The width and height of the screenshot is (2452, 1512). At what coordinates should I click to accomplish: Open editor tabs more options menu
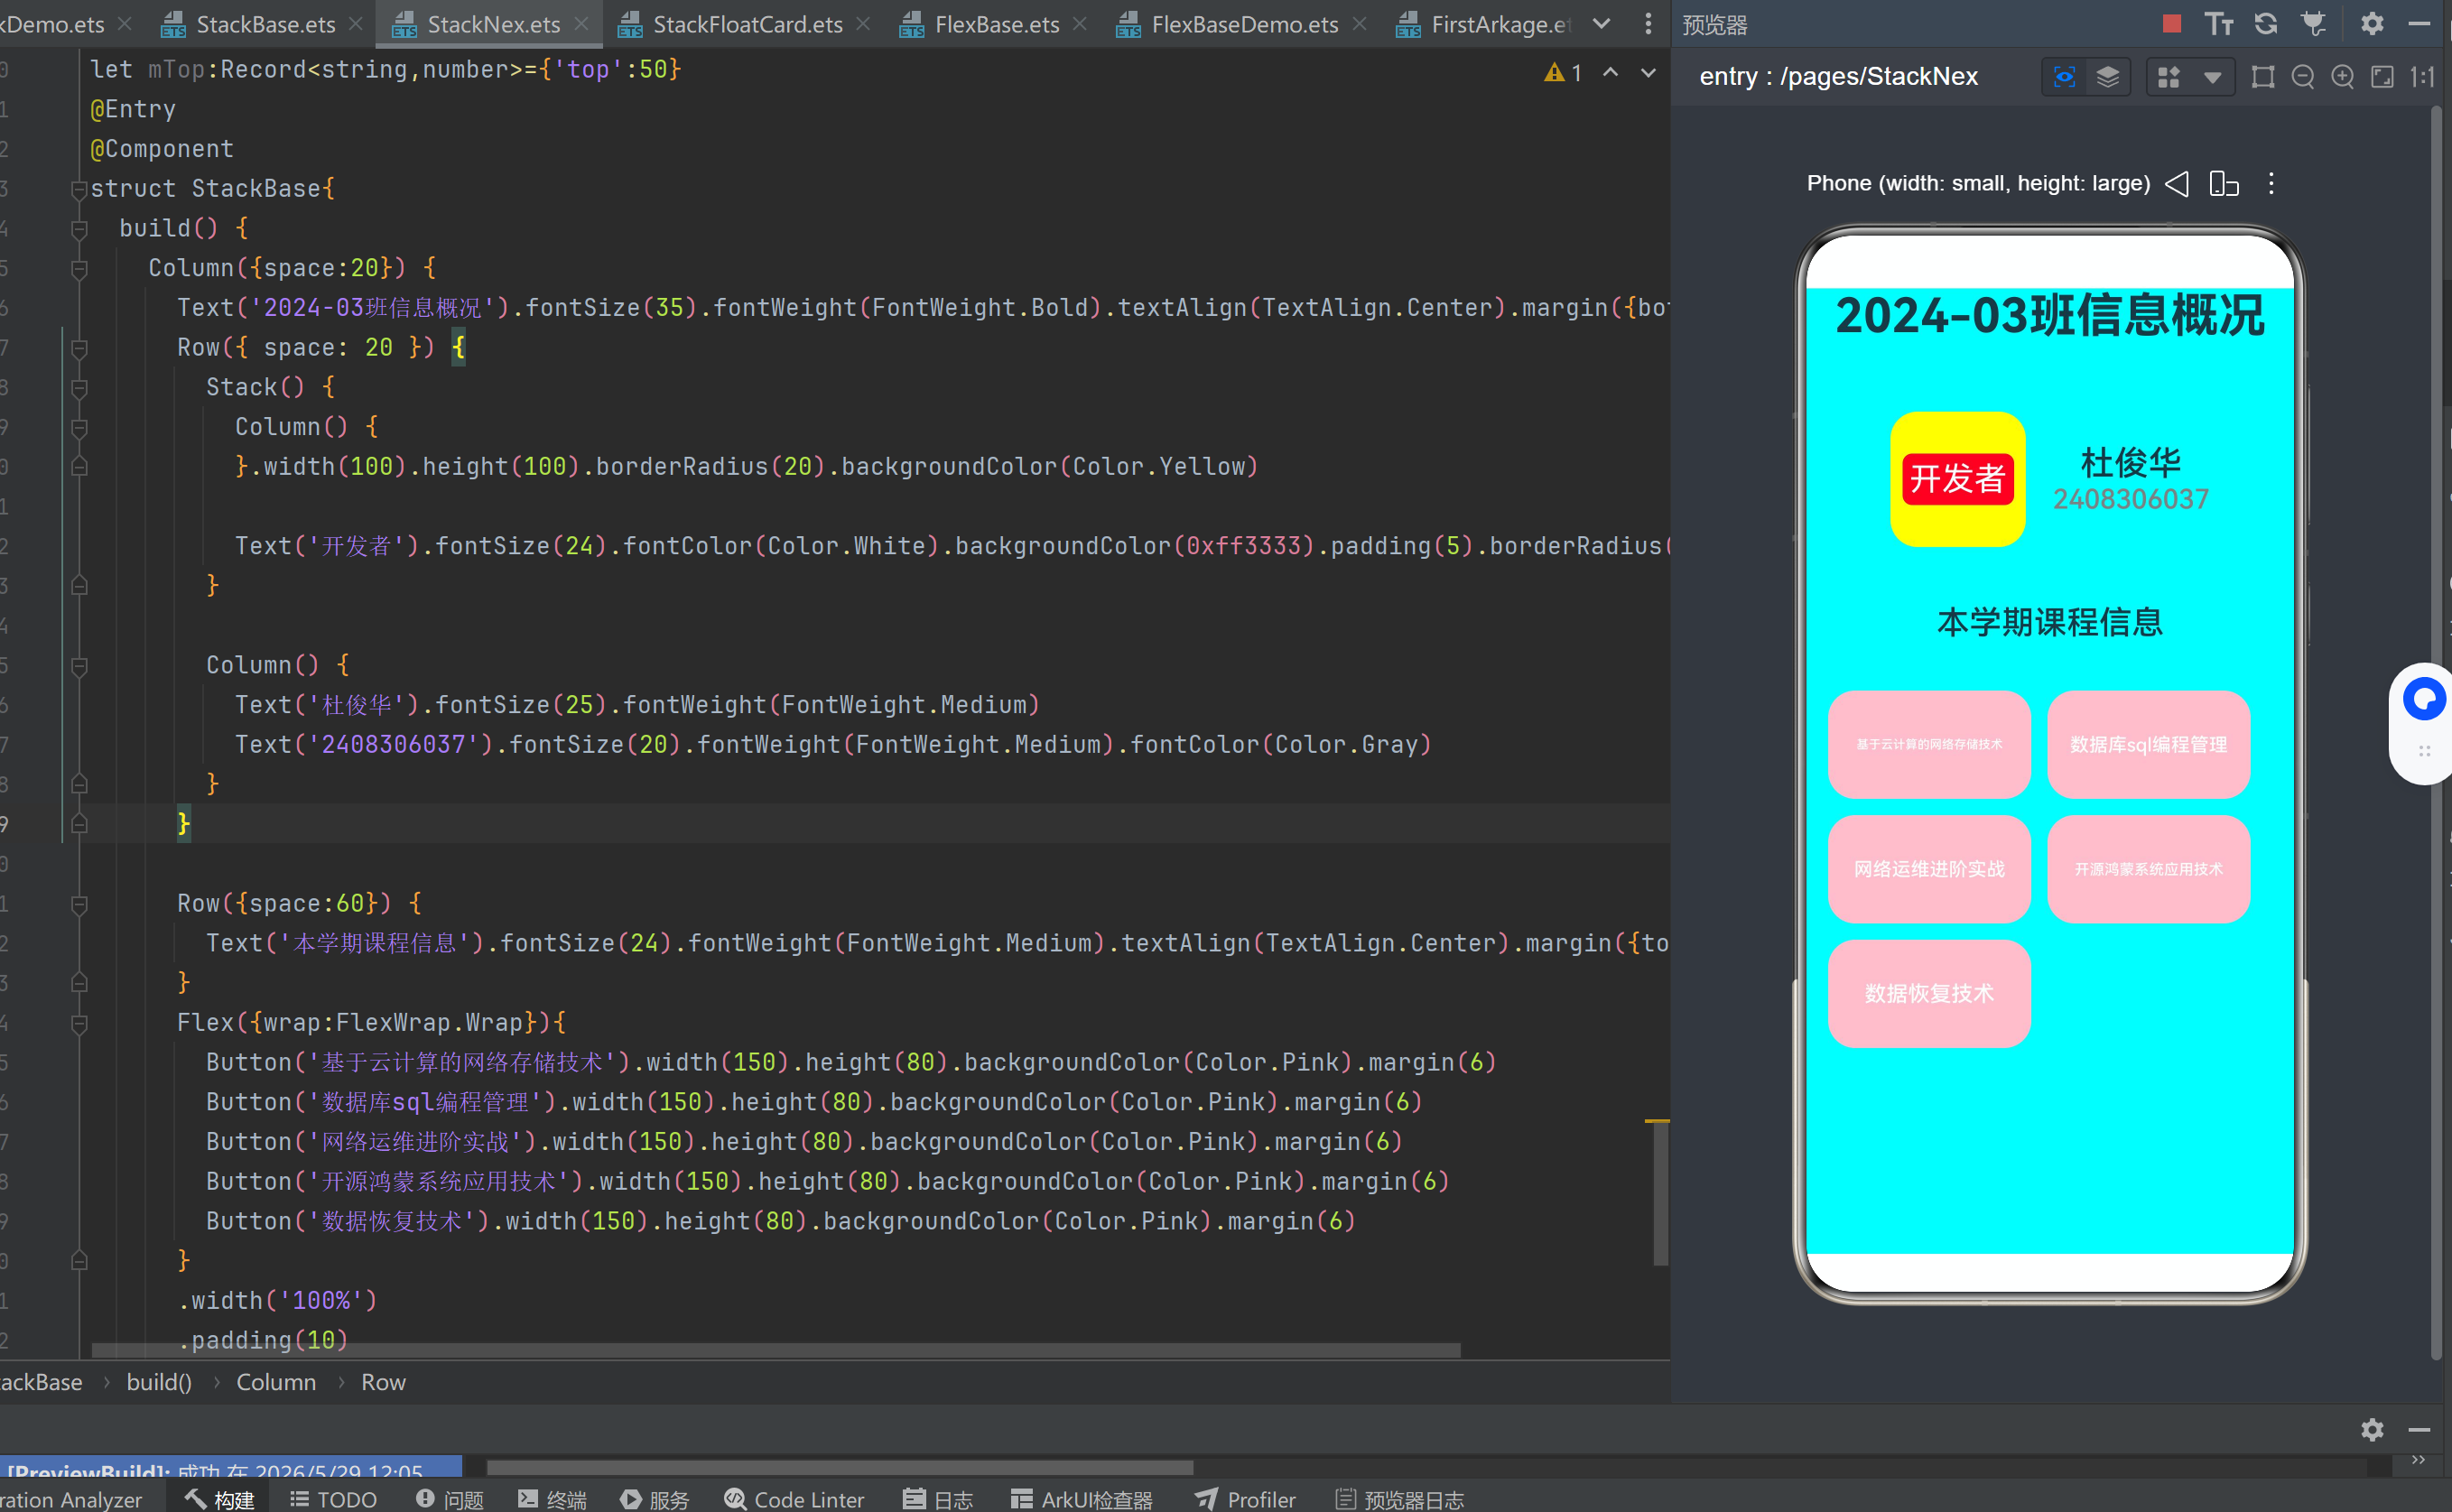pyautogui.click(x=1648, y=24)
